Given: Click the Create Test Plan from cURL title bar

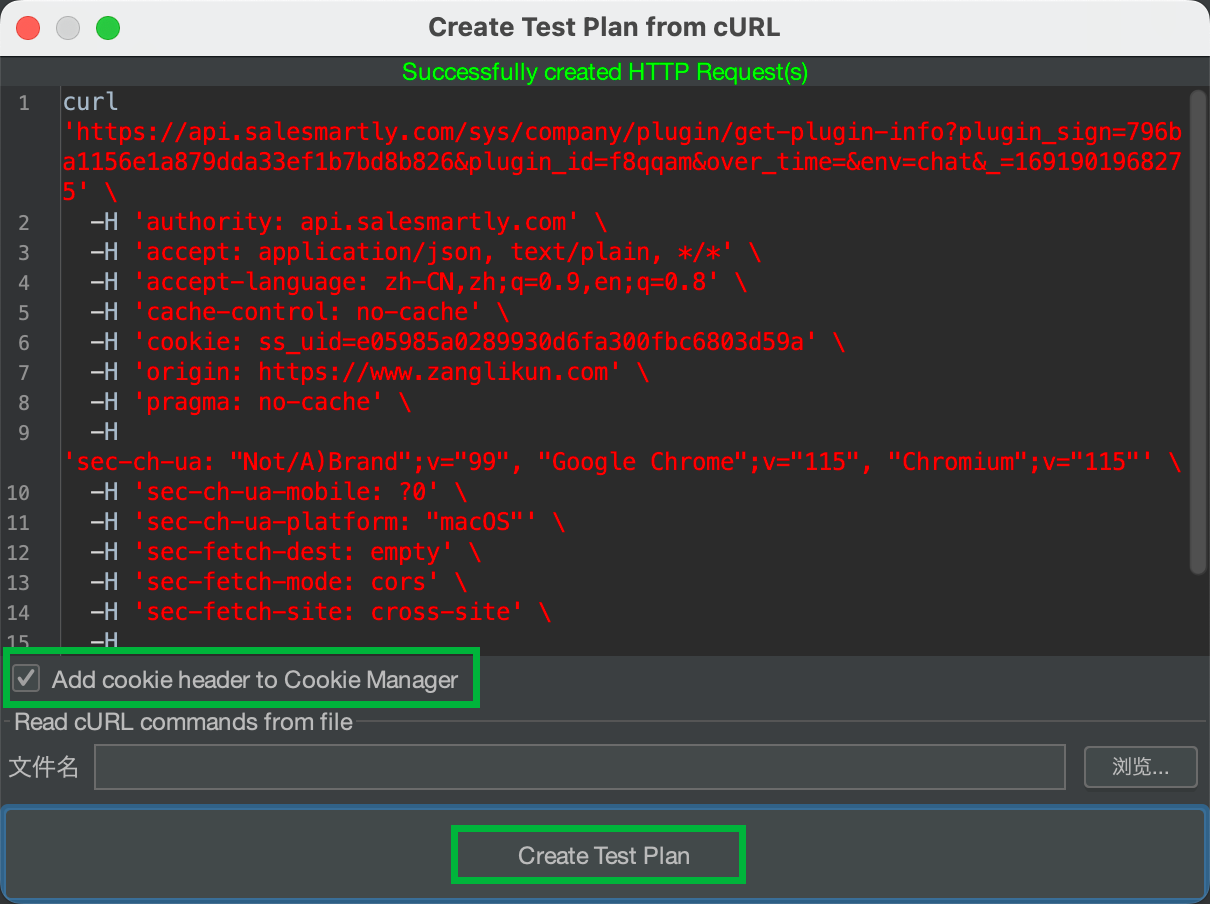Looking at the screenshot, I should pyautogui.click(x=604, y=27).
